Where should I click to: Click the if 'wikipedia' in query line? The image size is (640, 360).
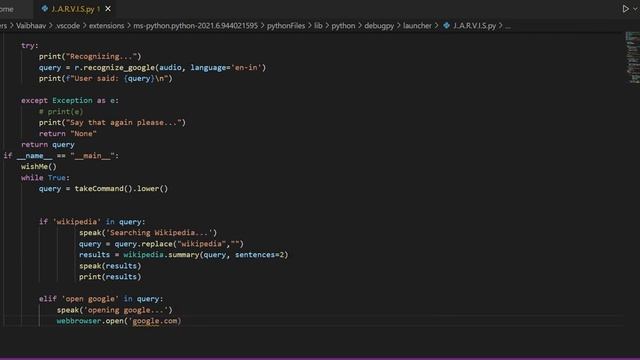pyautogui.click(x=92, y=222)
